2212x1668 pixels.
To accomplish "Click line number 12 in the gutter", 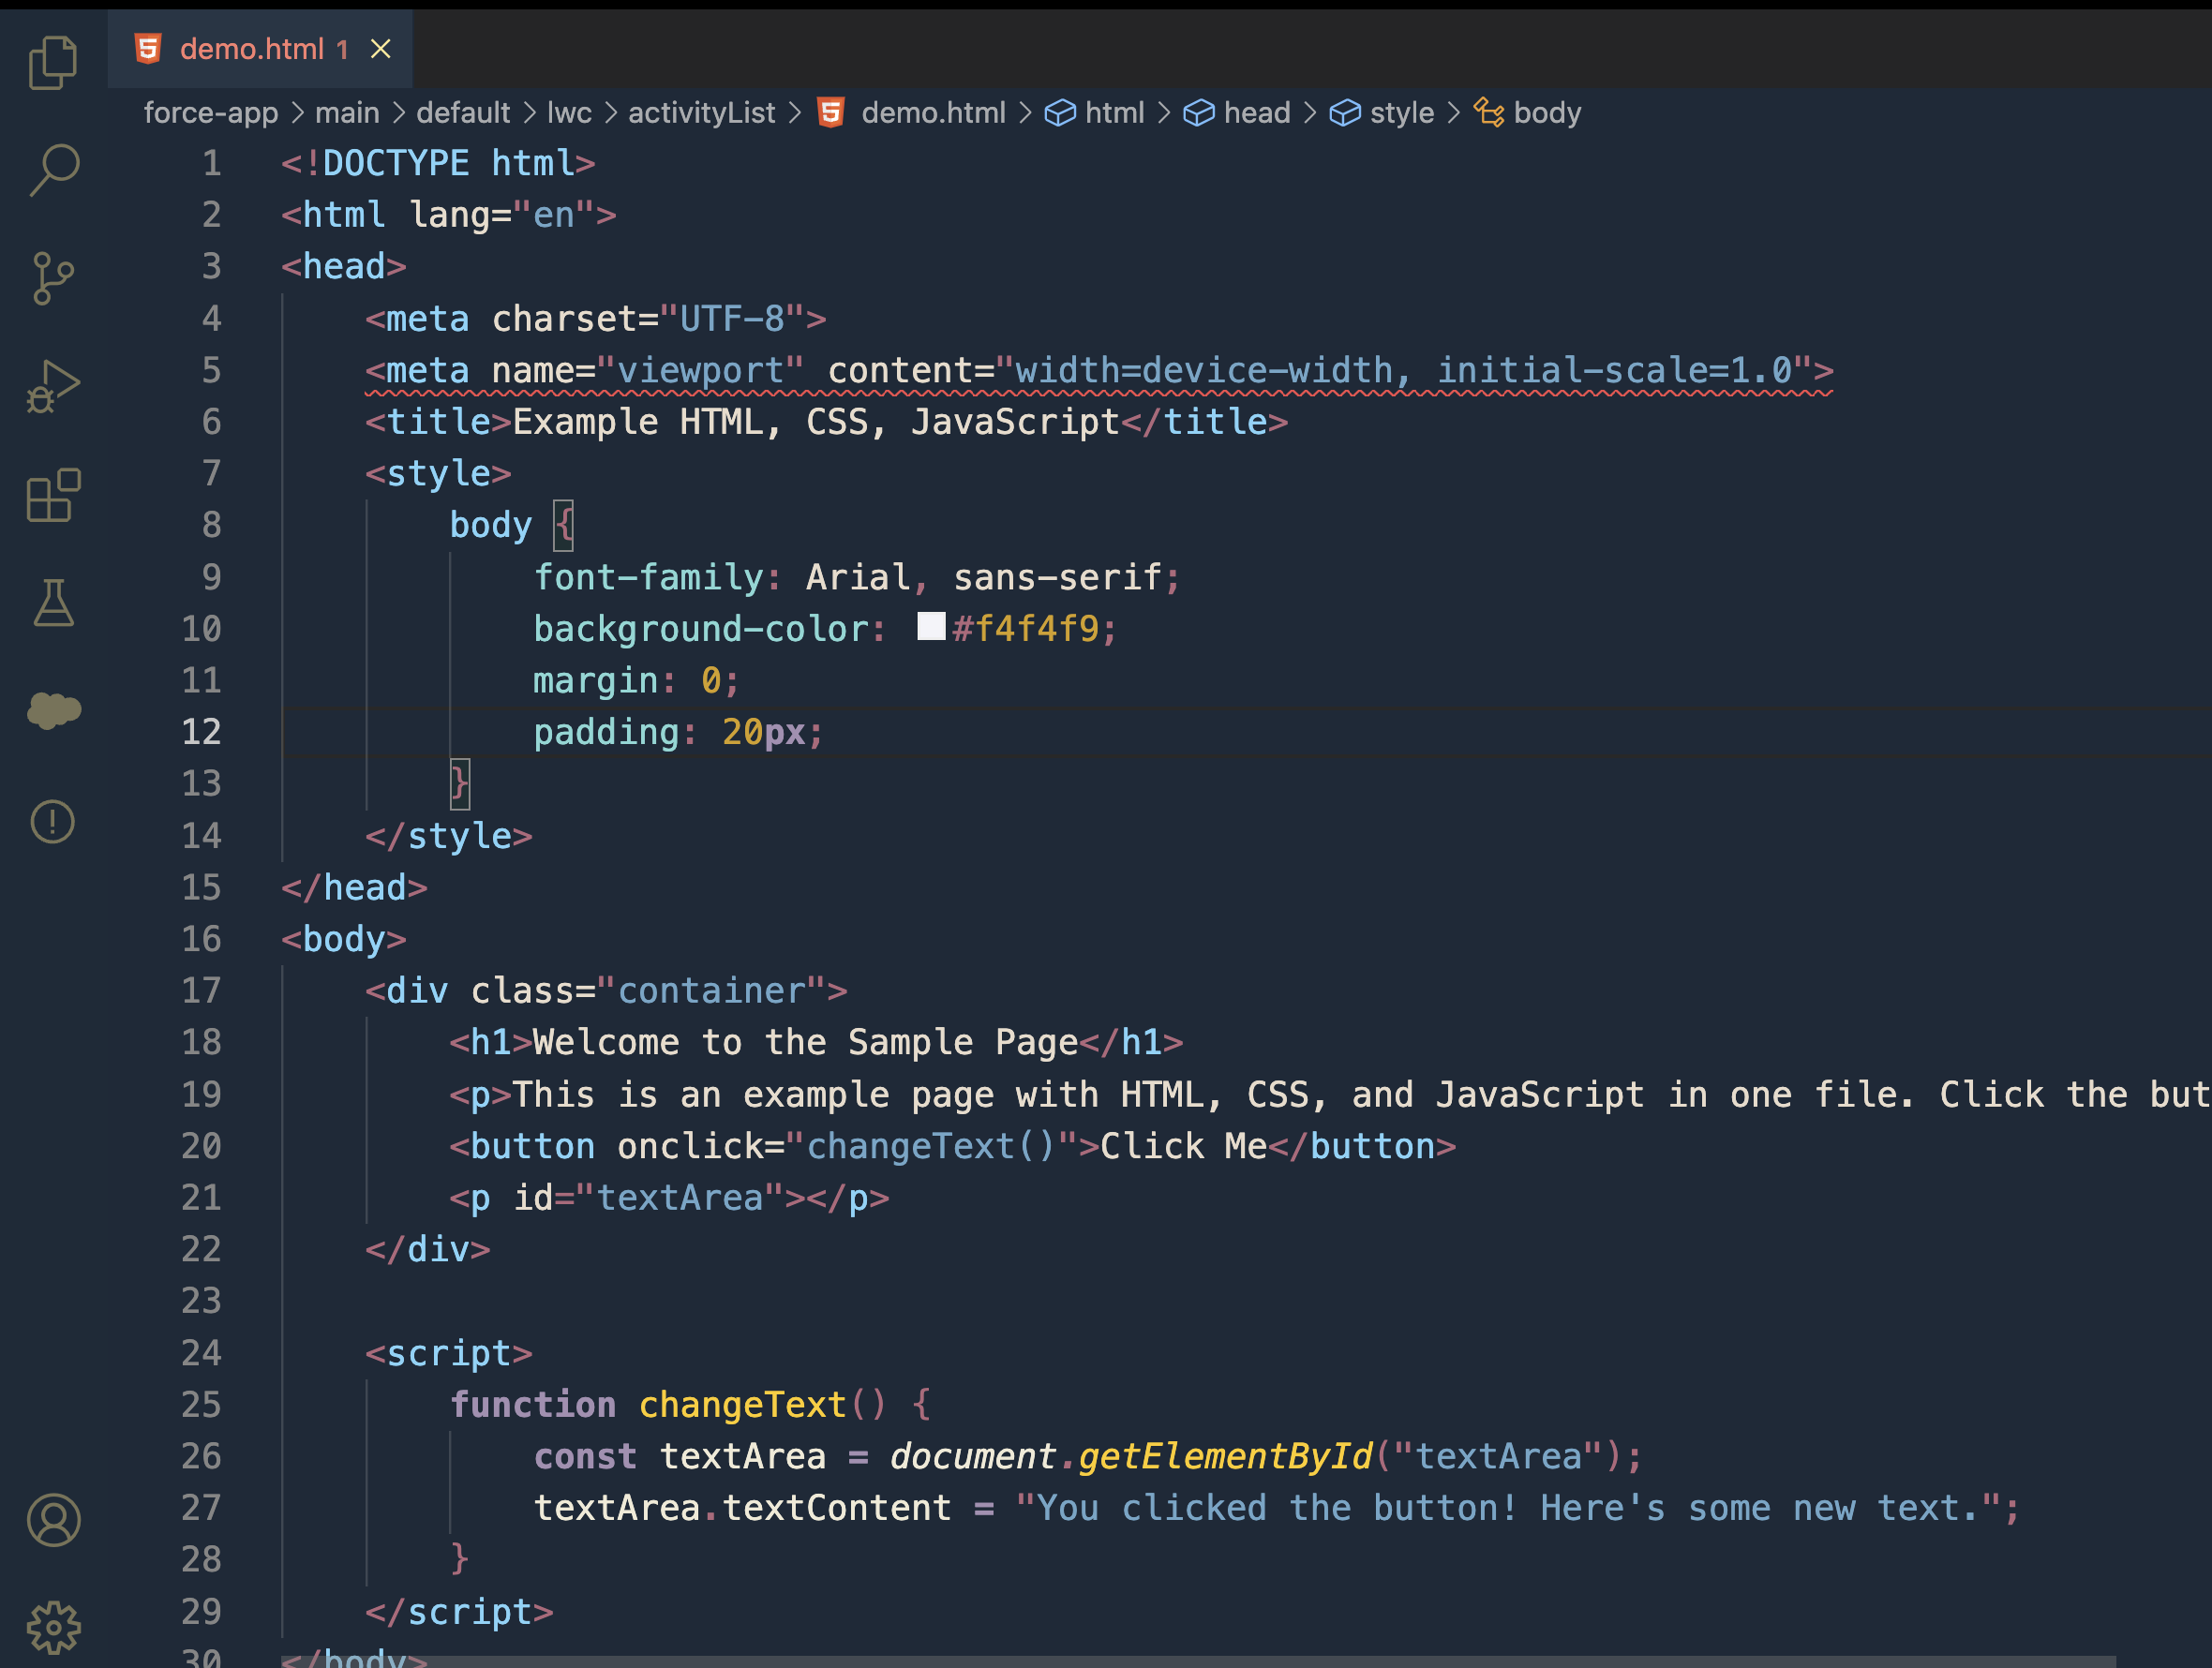I will pyautogui.click(x=201, y=732).
